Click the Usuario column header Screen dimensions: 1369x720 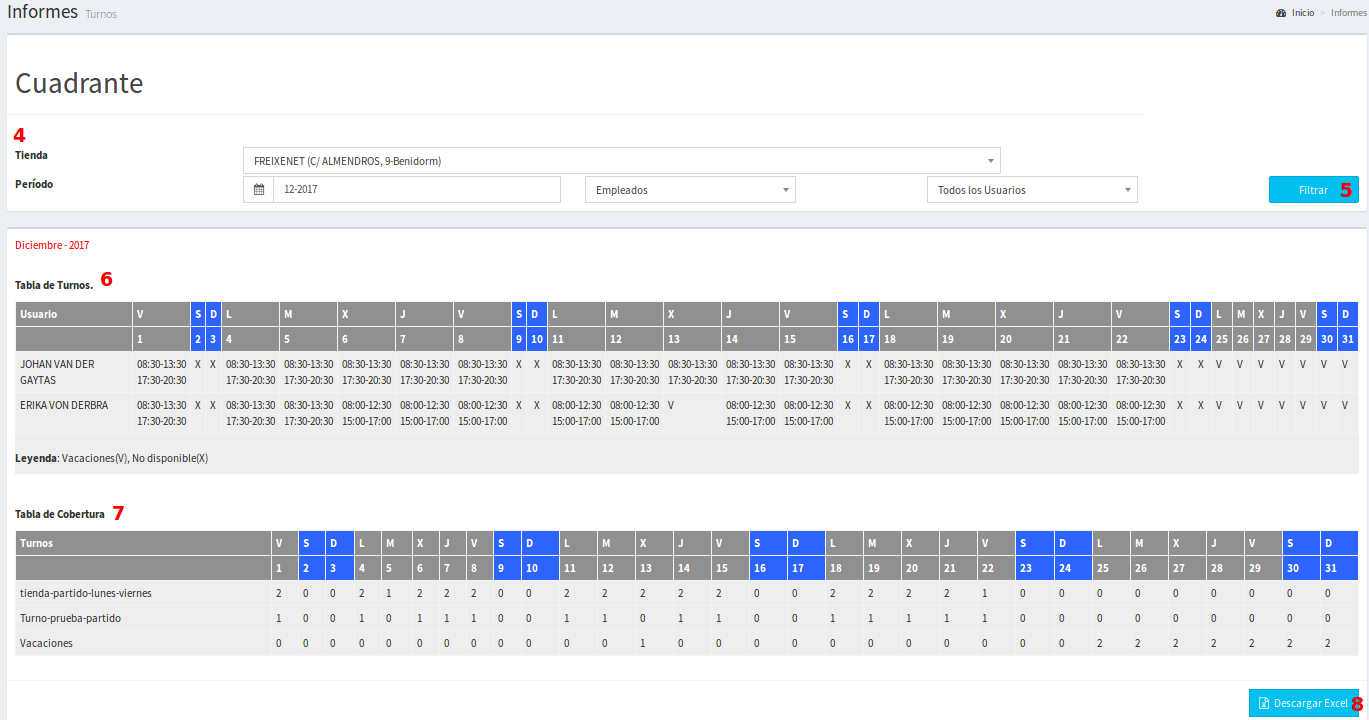coord(74,314)
